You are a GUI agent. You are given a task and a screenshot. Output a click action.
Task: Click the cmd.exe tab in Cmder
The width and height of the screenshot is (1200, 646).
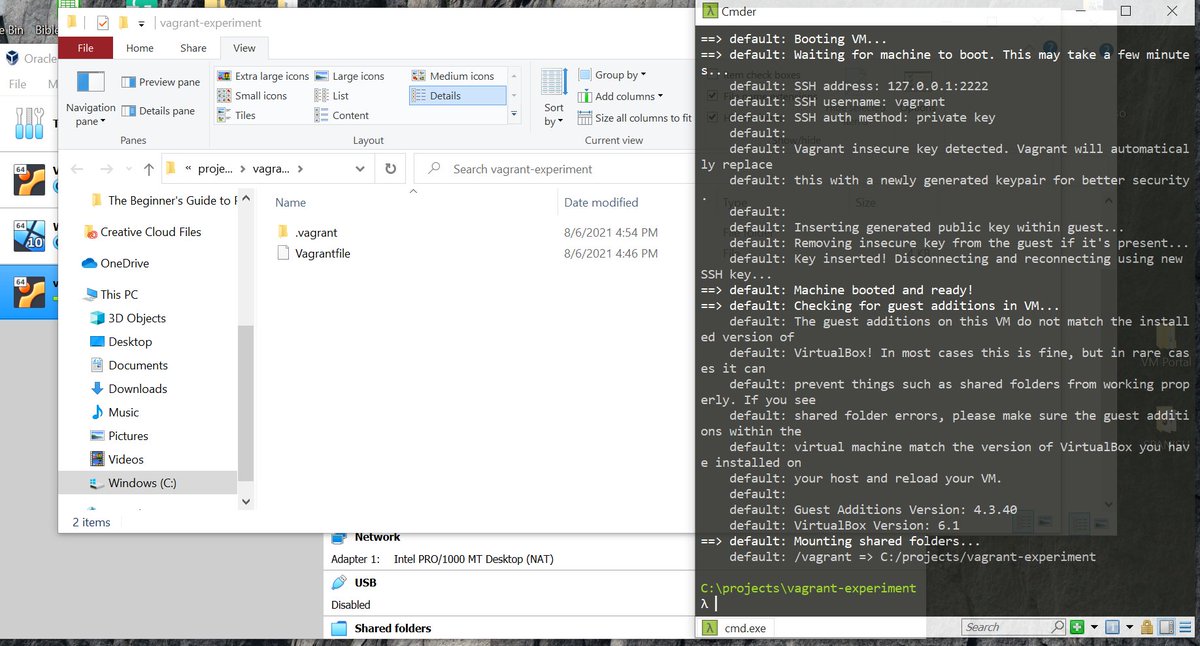pos(735,627)
